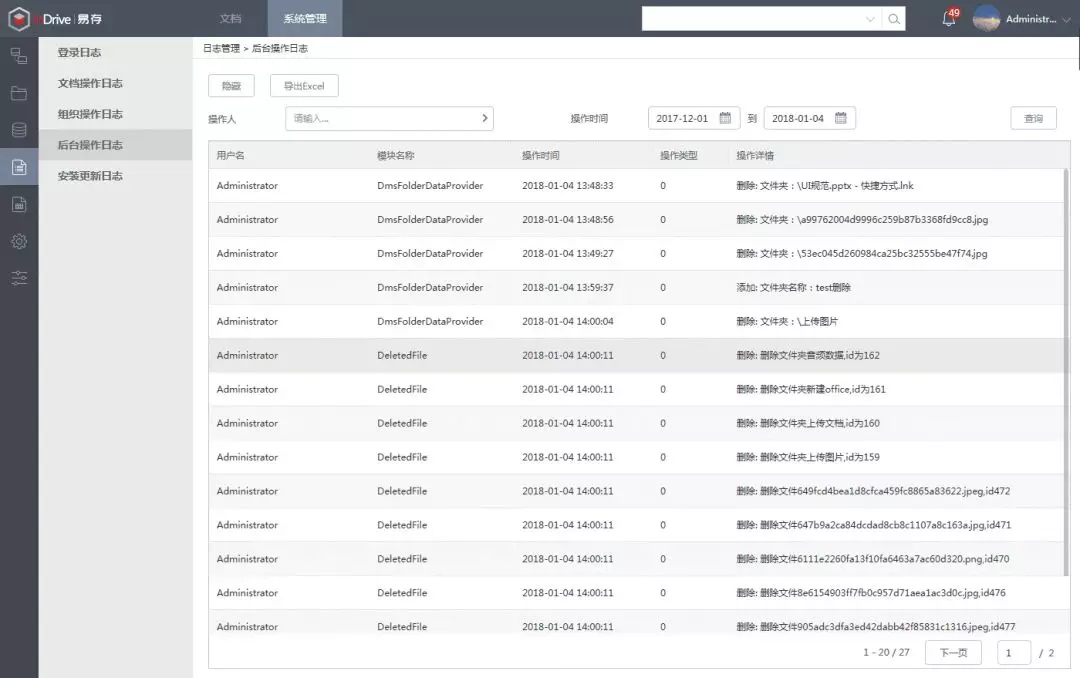Click the 用户名 column header
Screen dimensions: 1080x678
pyautogui.click(x=231, y=155)
